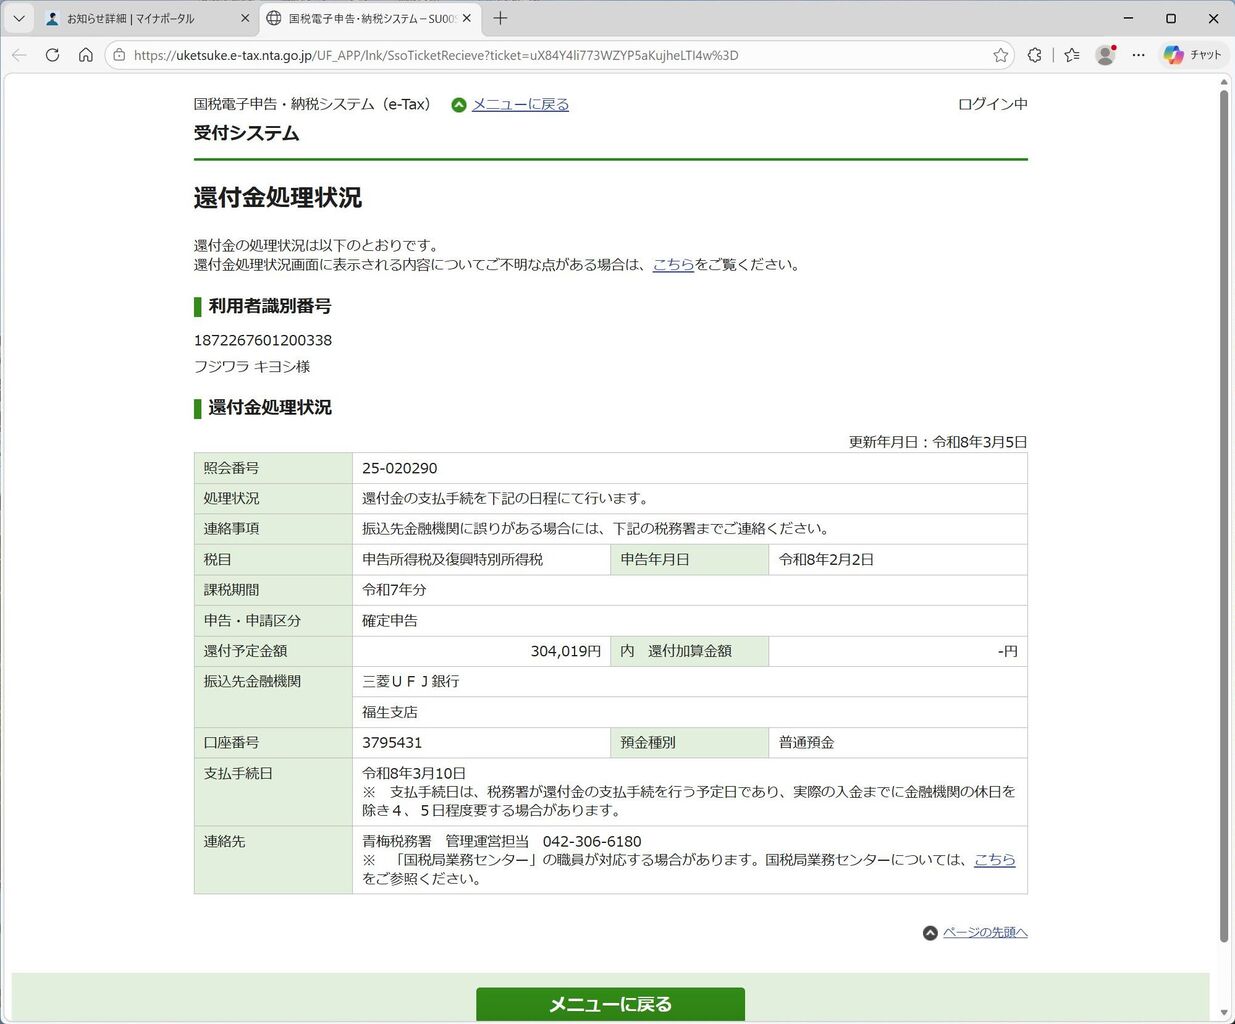Add page to favorites star icon

tap(1000, 55)
